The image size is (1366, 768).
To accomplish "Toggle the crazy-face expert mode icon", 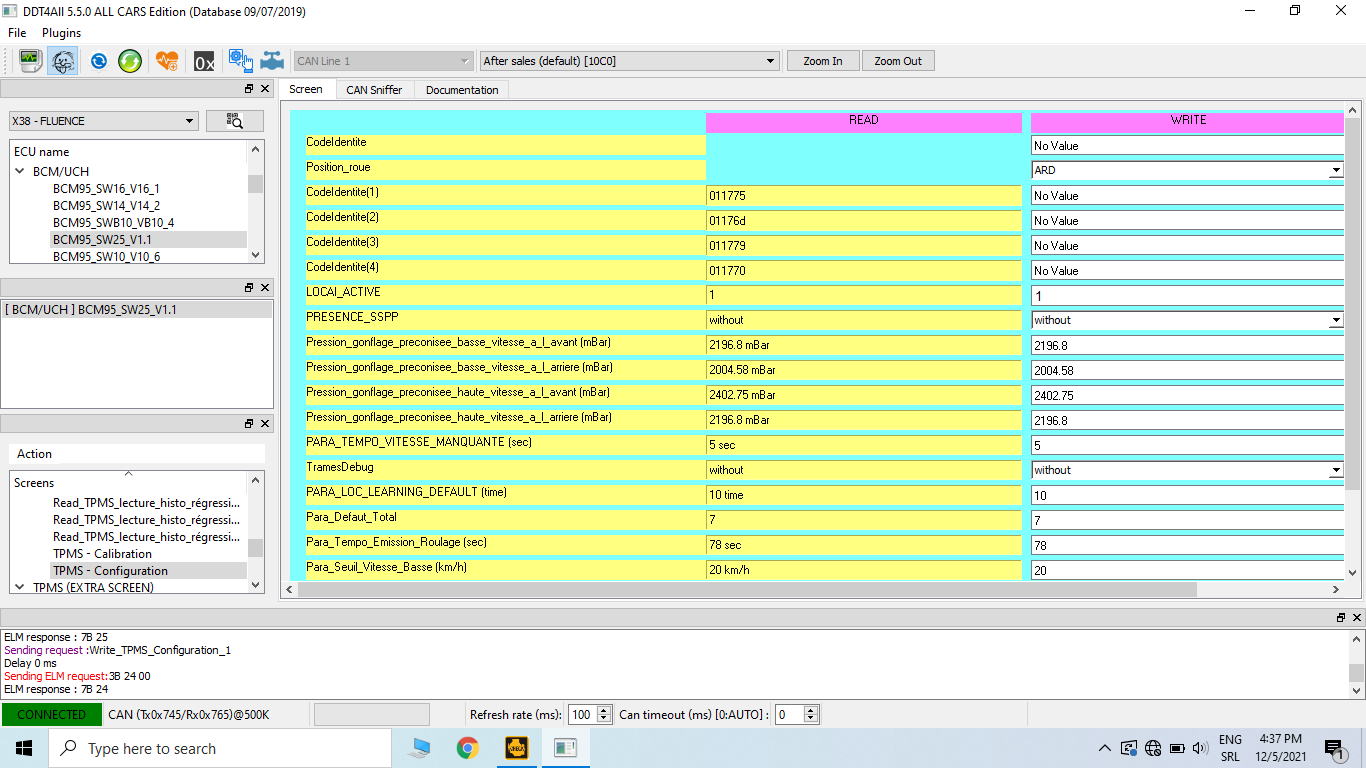I will pos(63,61).
